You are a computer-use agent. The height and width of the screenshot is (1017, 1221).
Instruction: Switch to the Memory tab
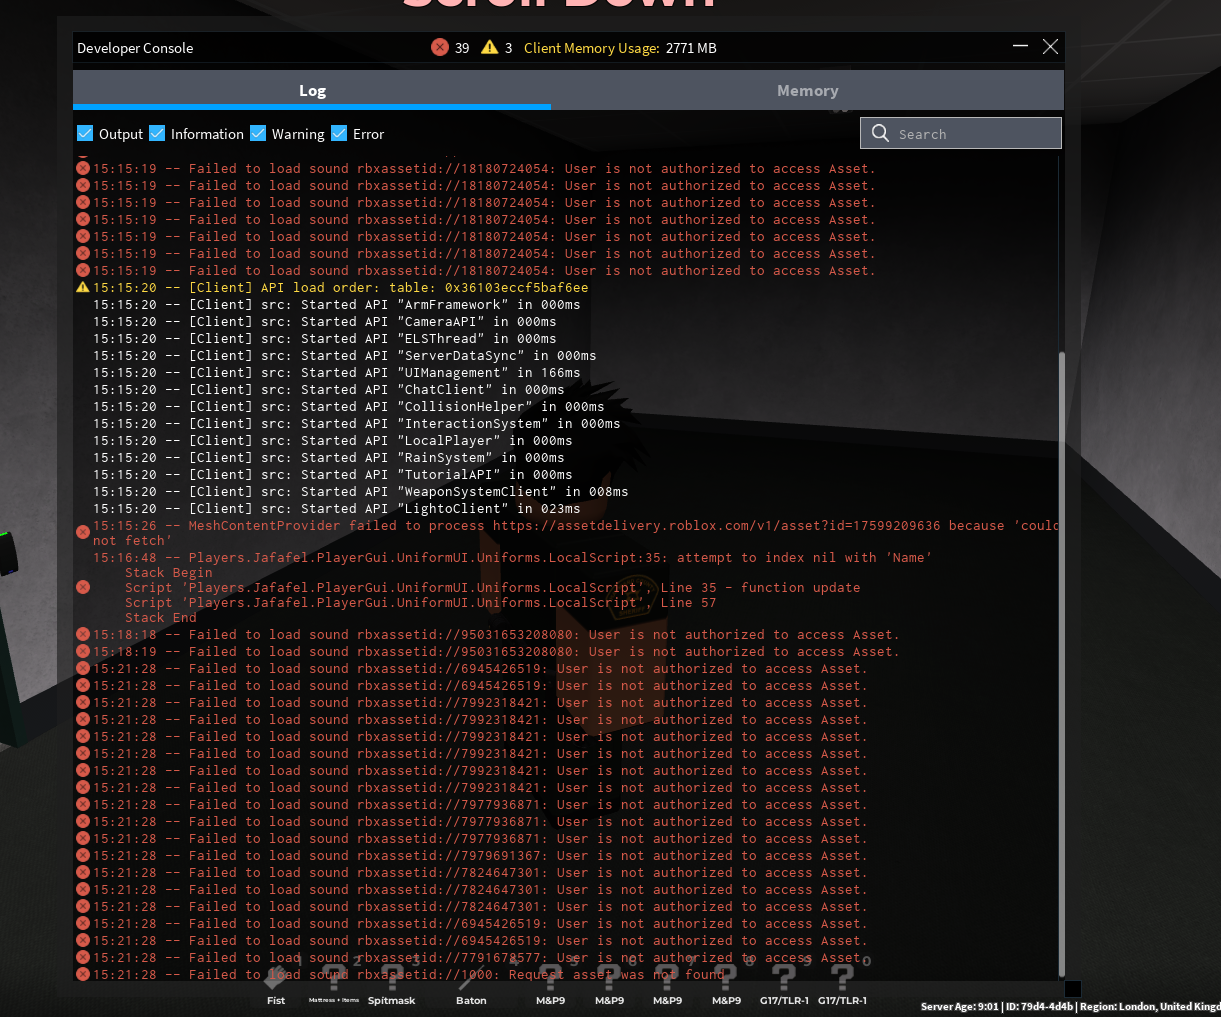[807, 91]
